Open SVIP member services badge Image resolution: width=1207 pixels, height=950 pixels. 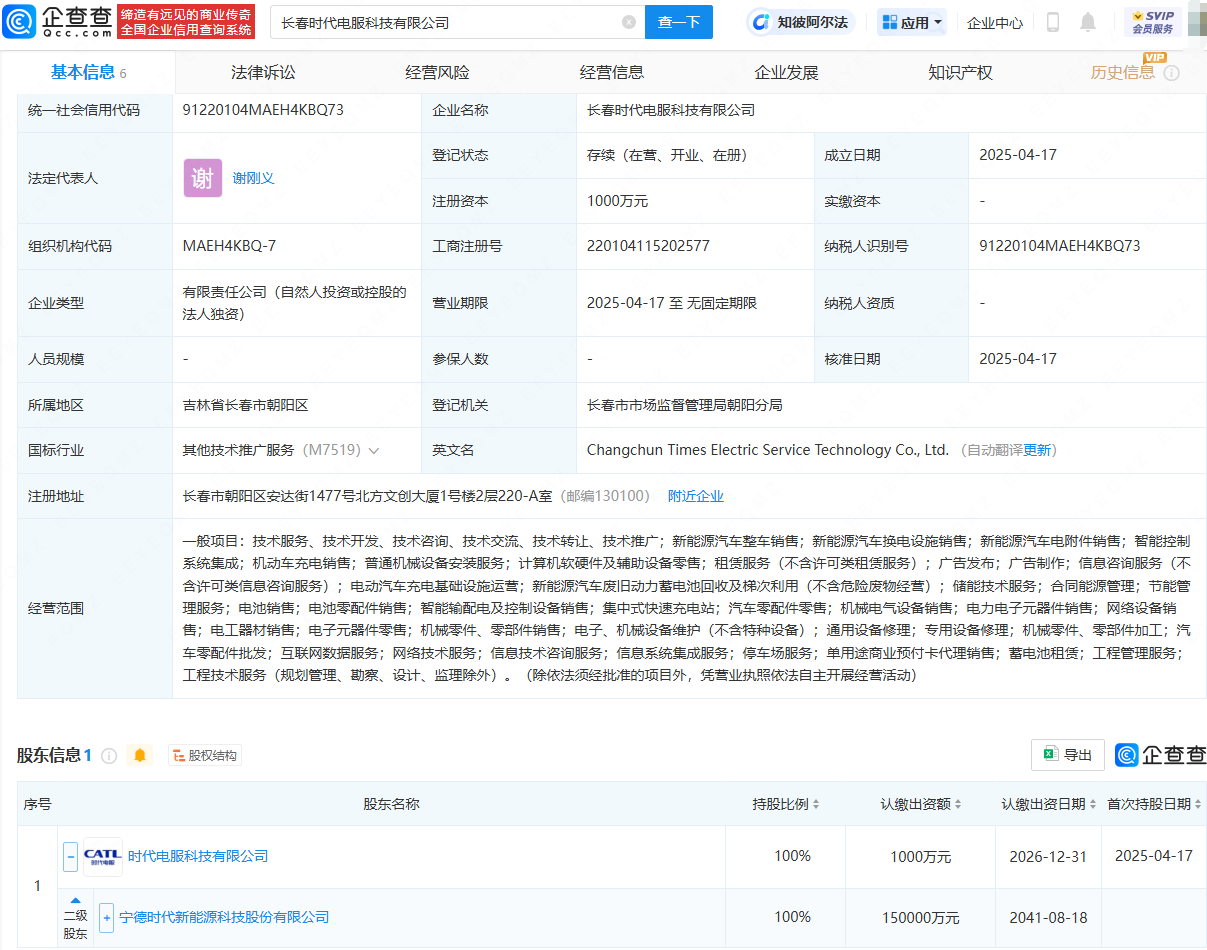point(1152,22)
